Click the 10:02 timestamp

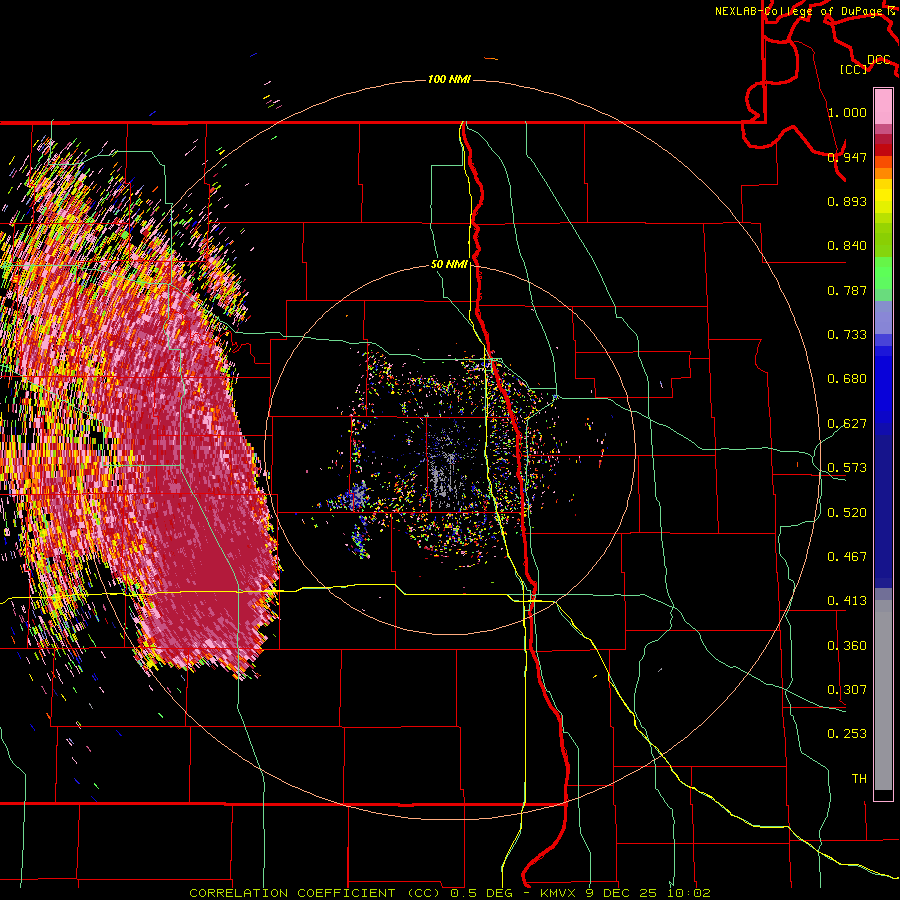click(x=690, y=893)
